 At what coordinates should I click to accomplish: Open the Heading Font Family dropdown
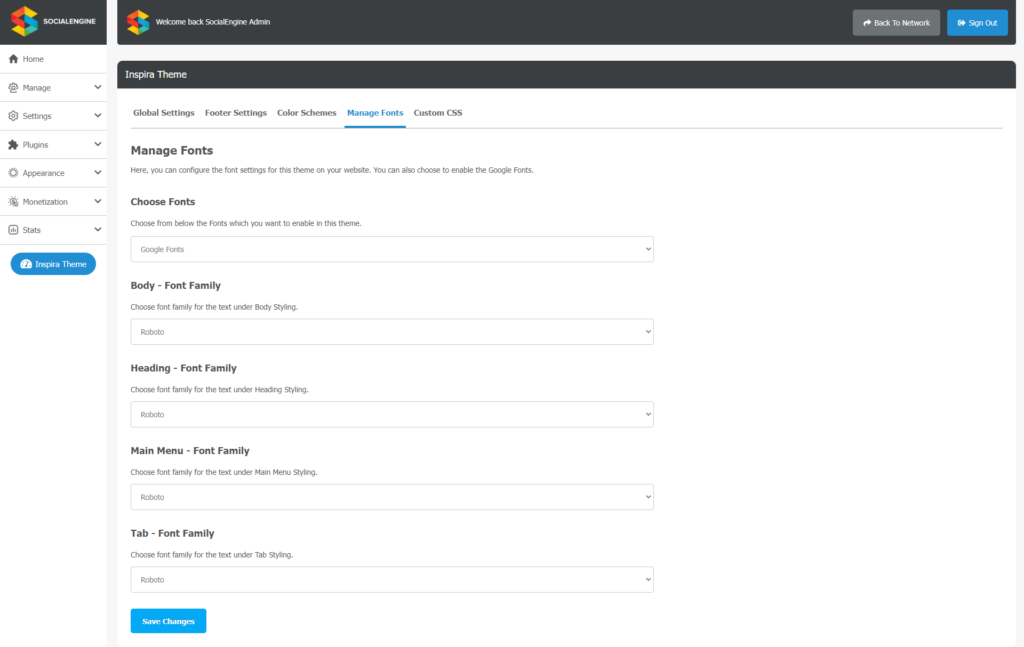(392, 415)
